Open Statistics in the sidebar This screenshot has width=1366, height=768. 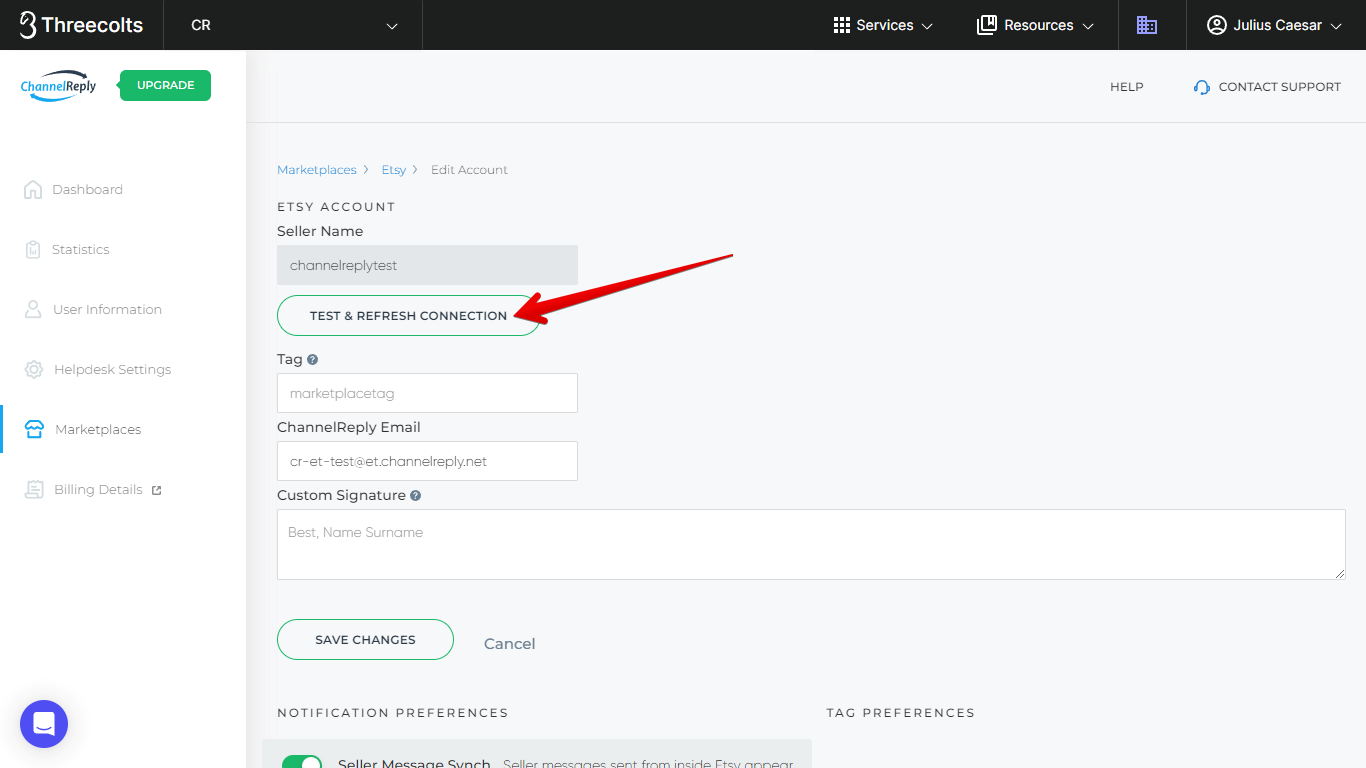[81, 249]
